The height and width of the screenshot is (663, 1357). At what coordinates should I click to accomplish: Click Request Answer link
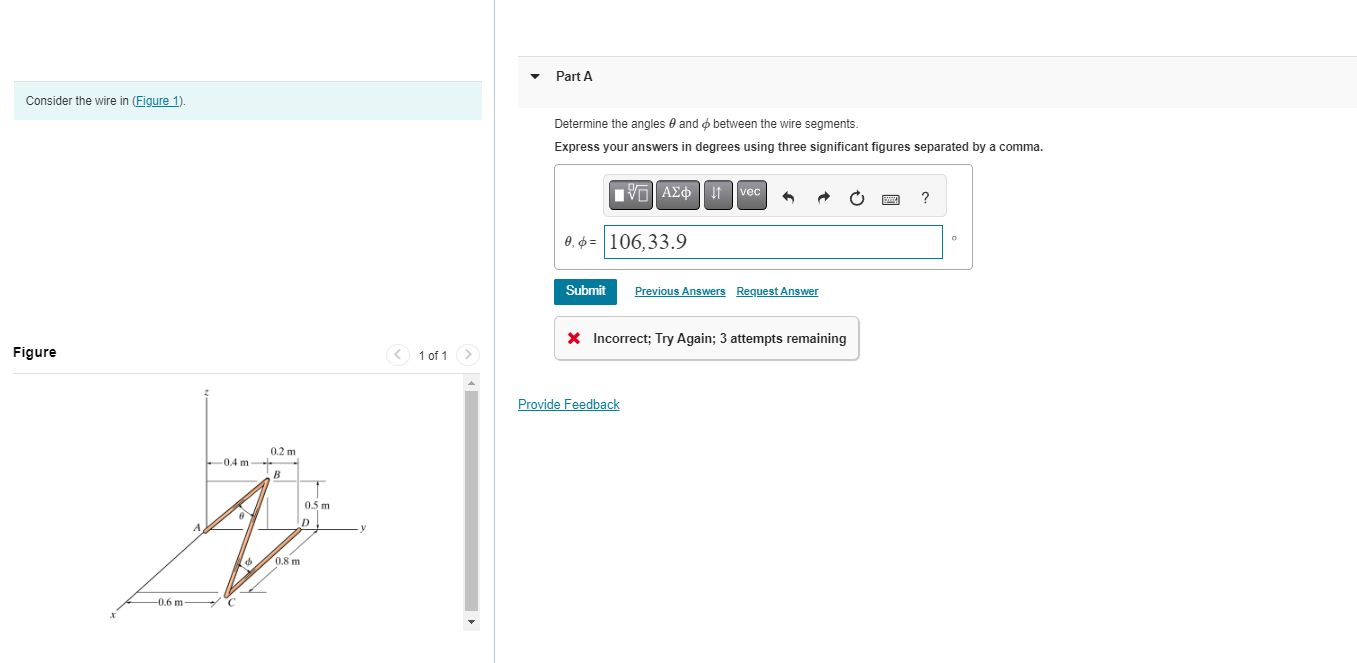(x=777, y=291)
